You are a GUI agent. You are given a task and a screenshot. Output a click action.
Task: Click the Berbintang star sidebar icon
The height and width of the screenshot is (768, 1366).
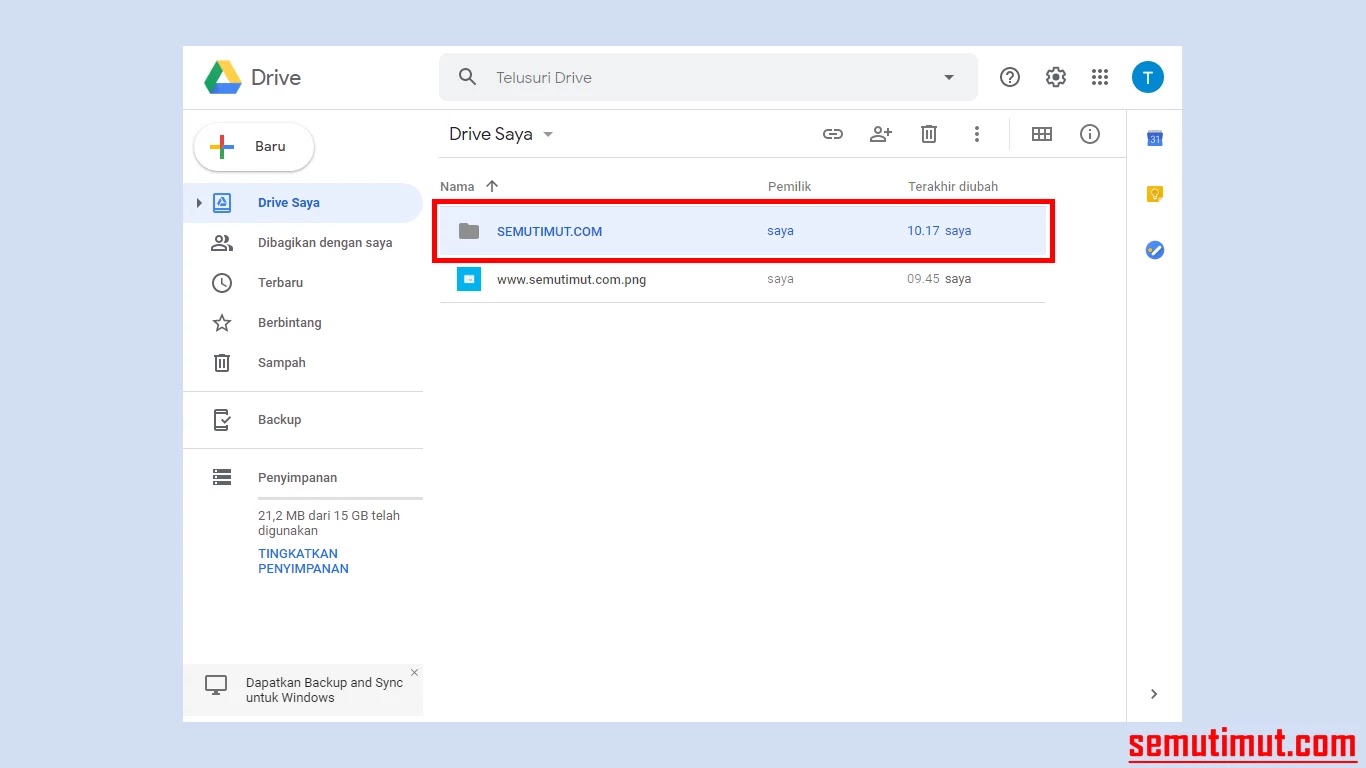[222, 323]
